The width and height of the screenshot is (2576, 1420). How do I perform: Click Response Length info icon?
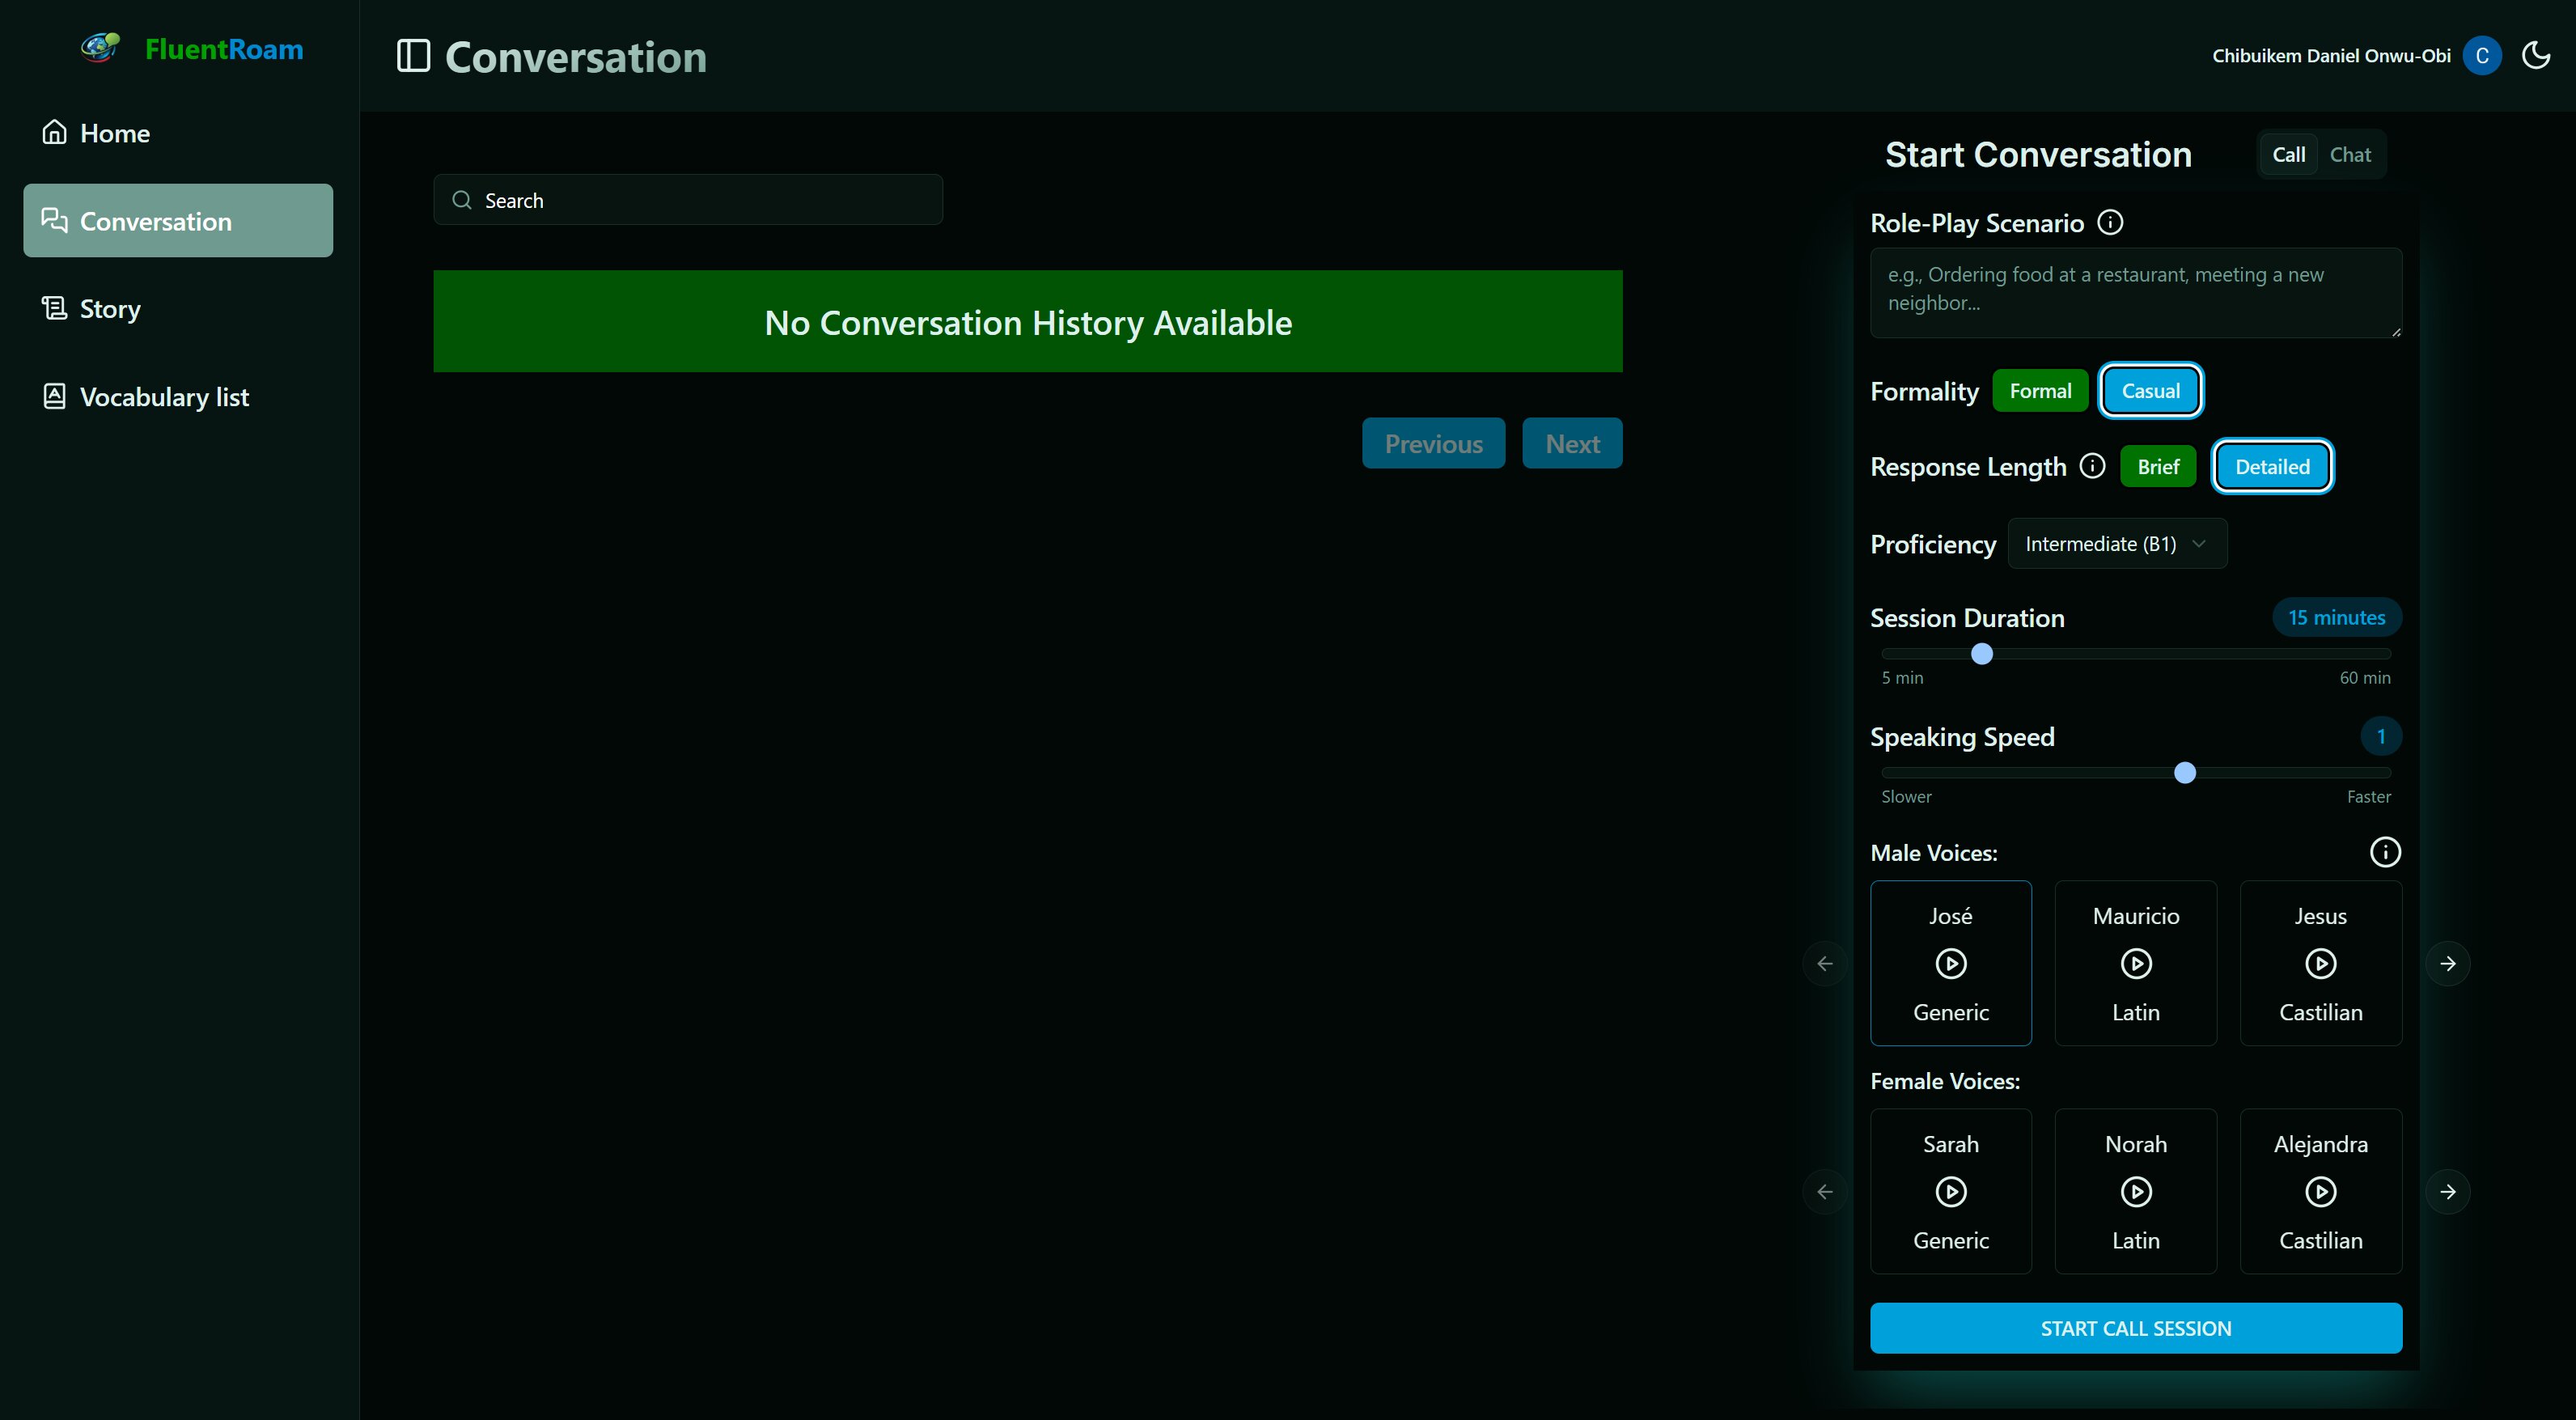point(2092,466)
